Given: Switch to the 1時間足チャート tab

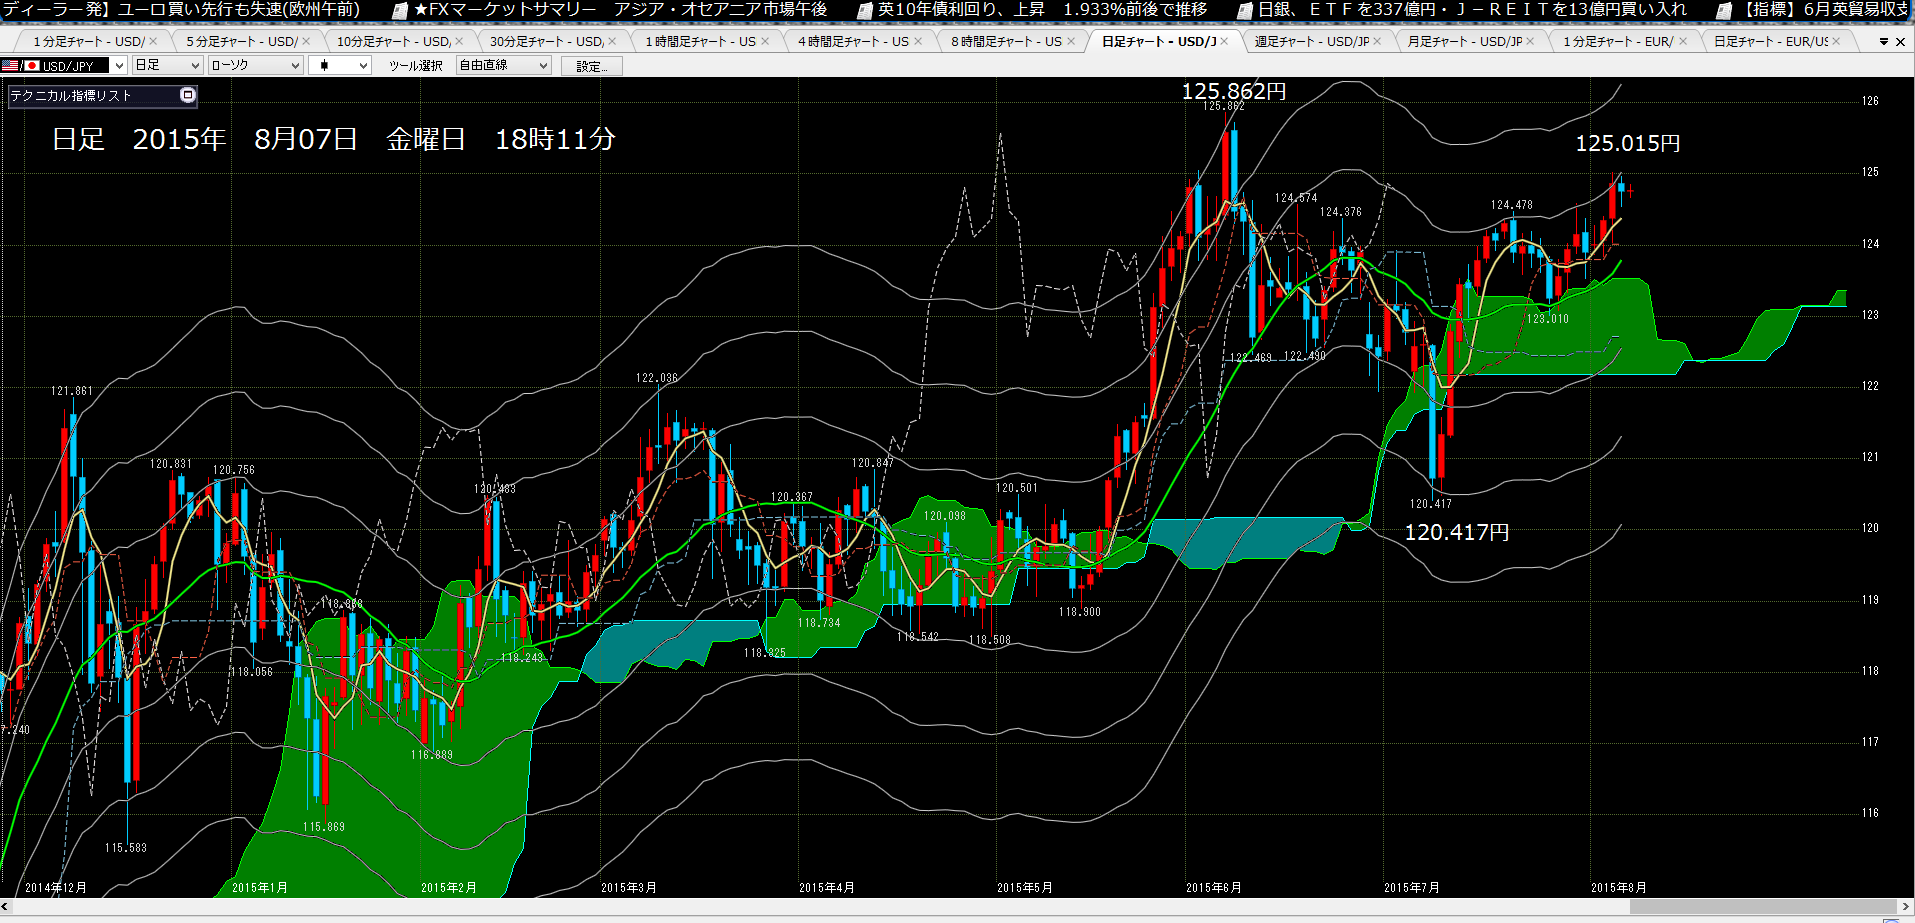Looking at the screenshot, I should 700,41.
